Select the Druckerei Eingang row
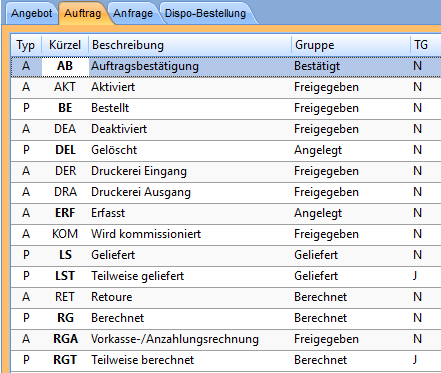This screenshot has height=373, width=441. coord(226,171)
